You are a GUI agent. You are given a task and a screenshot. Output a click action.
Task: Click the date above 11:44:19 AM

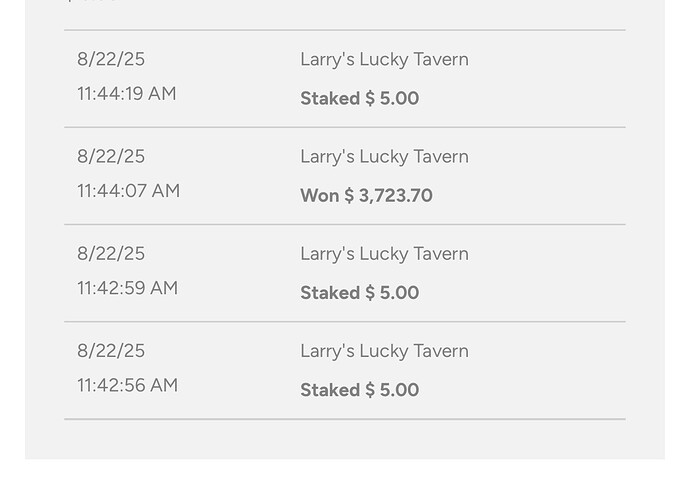point(111,59)
